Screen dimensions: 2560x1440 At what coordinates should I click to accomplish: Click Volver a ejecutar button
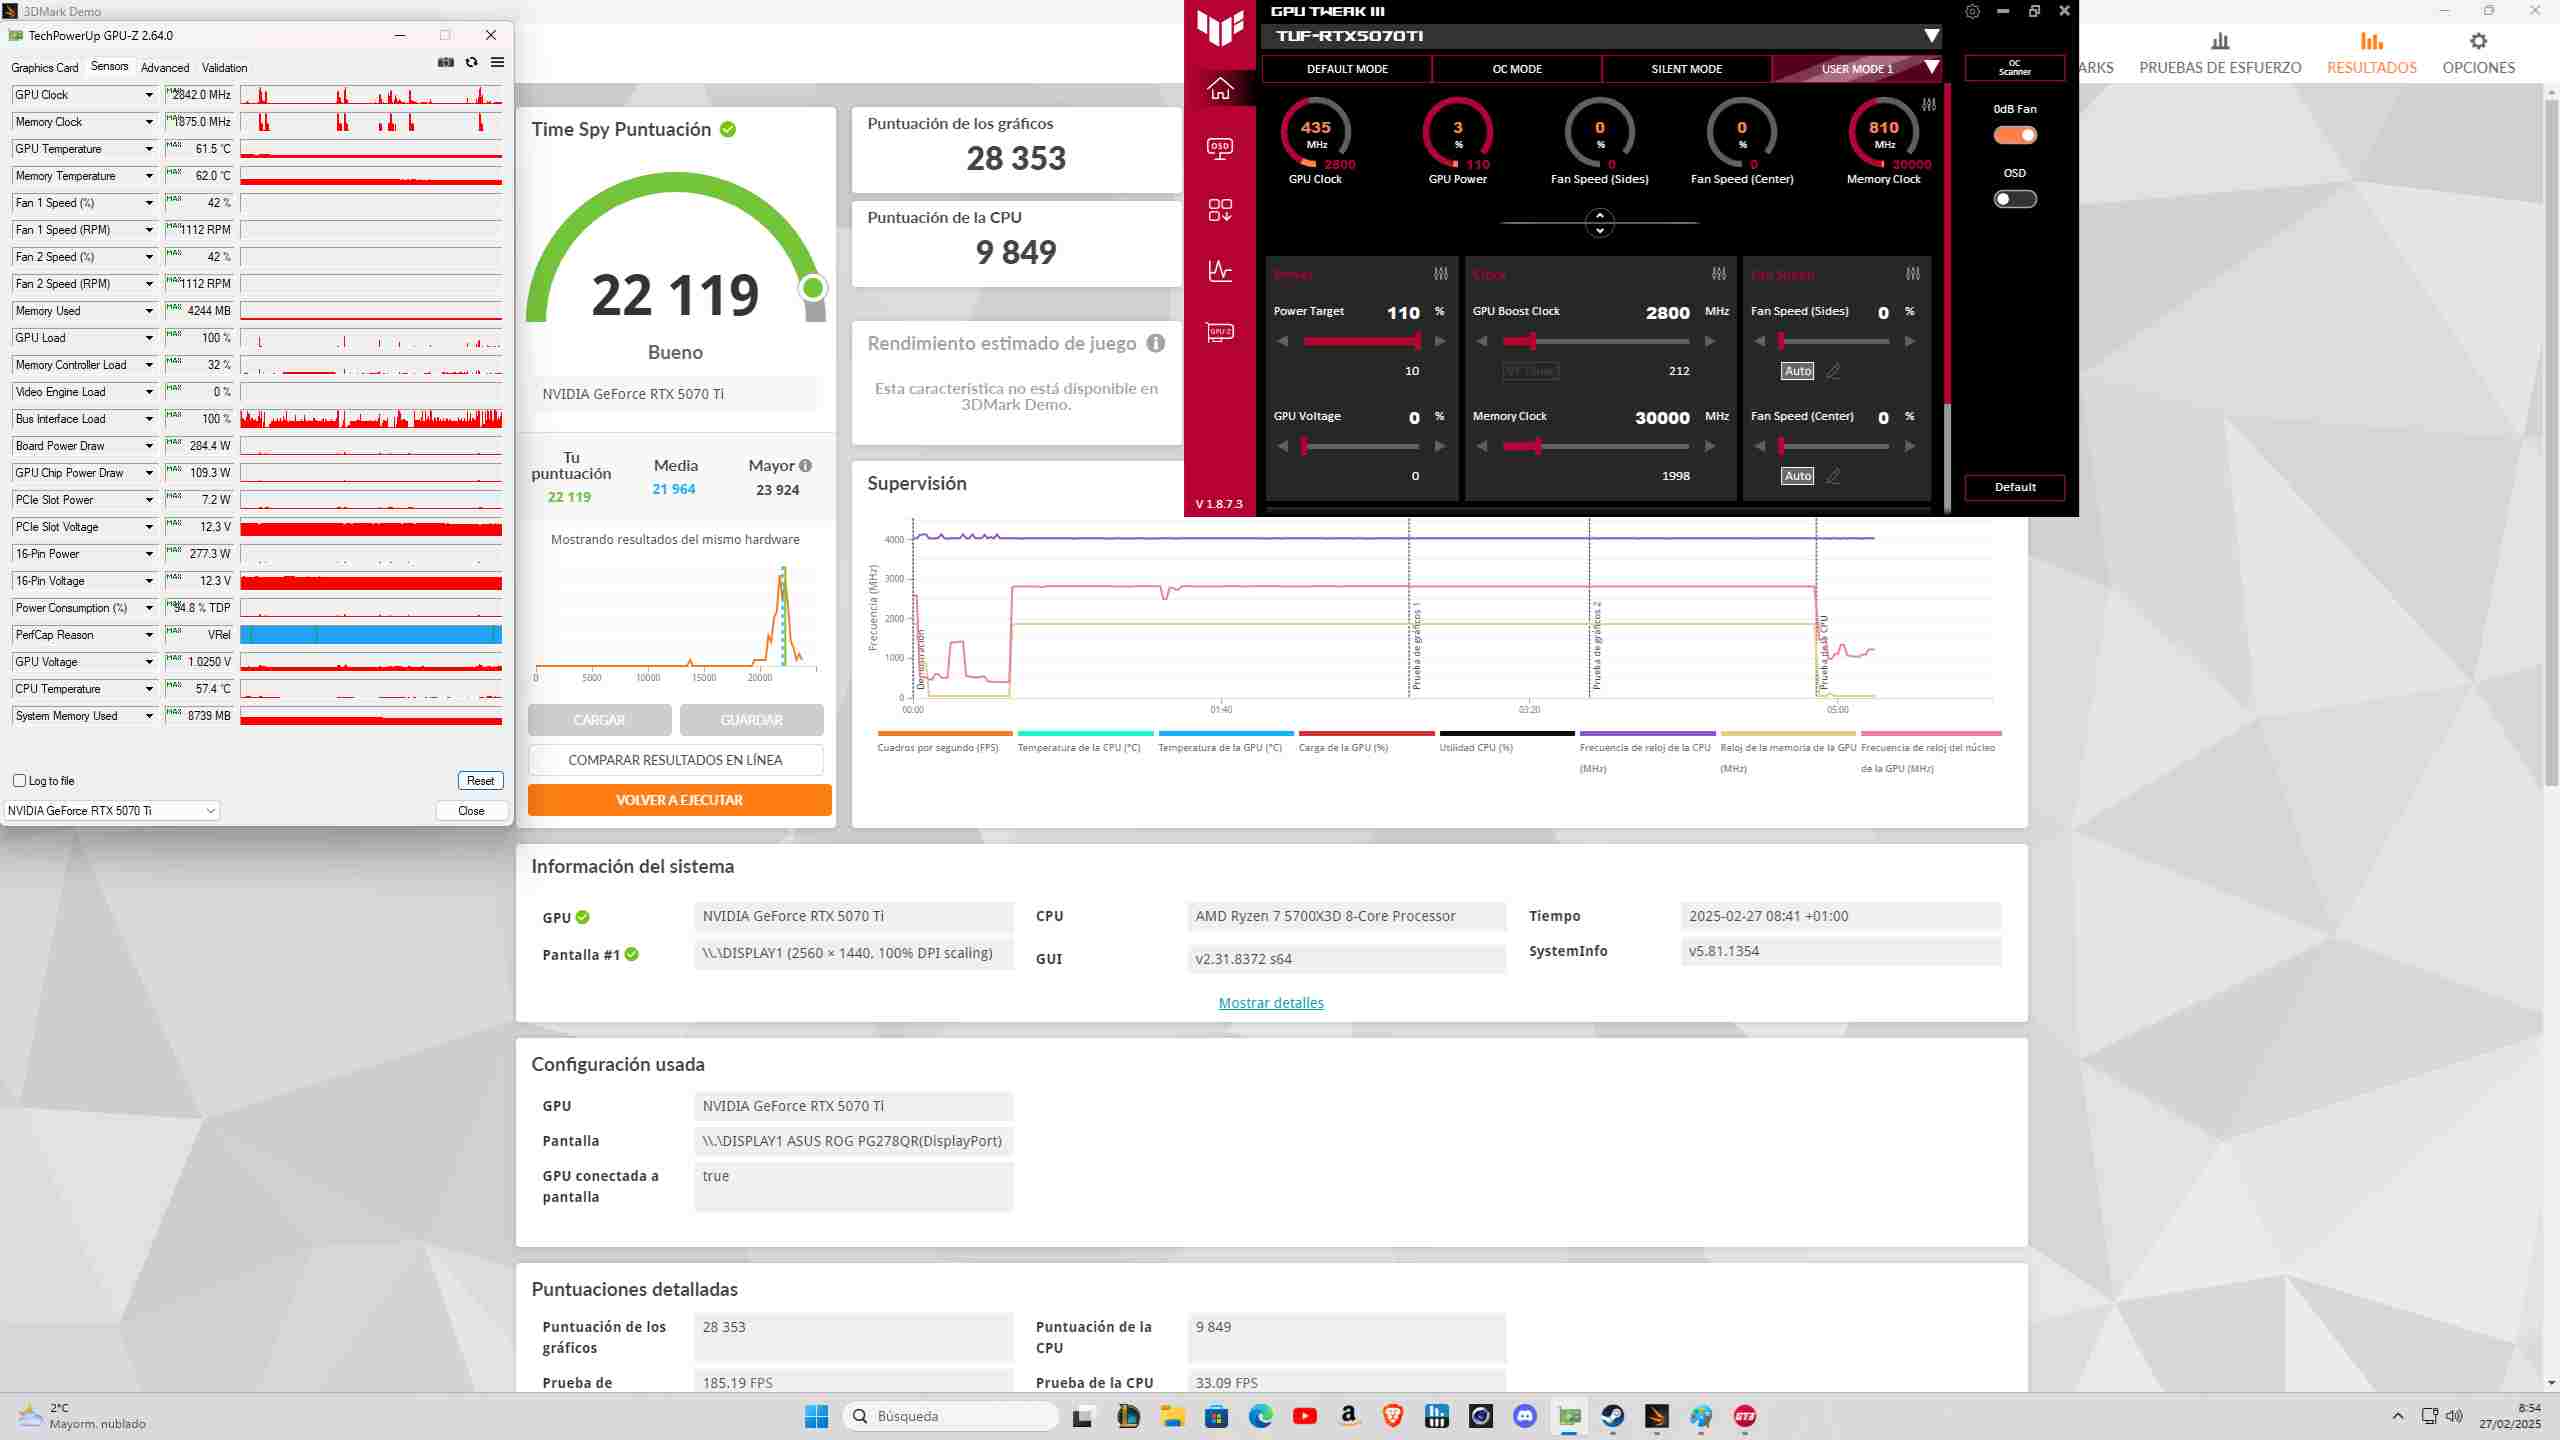pyautogui.click(x=680, y=800)
